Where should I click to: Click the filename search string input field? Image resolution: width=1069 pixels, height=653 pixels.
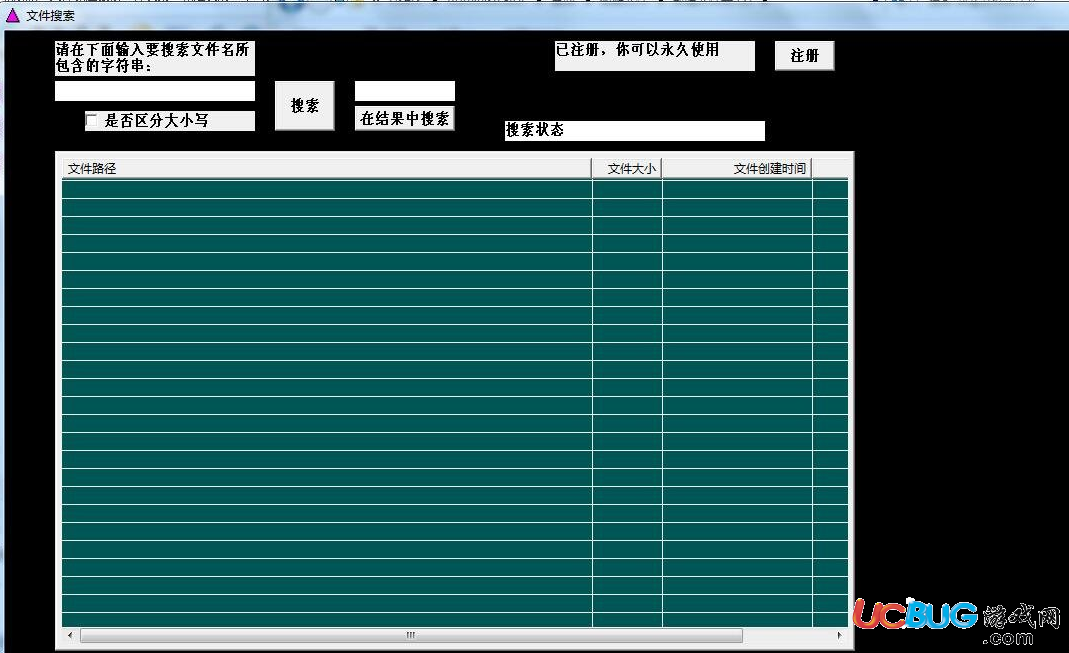click(155, 91)
